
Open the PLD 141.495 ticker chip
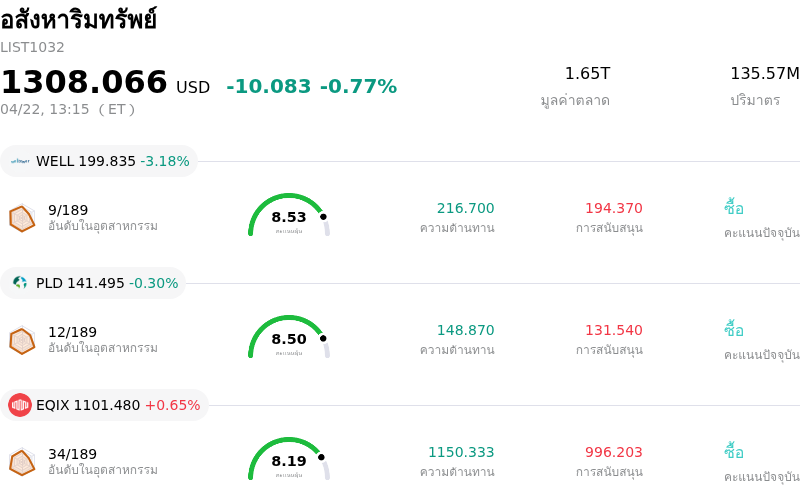pos(93,283)
